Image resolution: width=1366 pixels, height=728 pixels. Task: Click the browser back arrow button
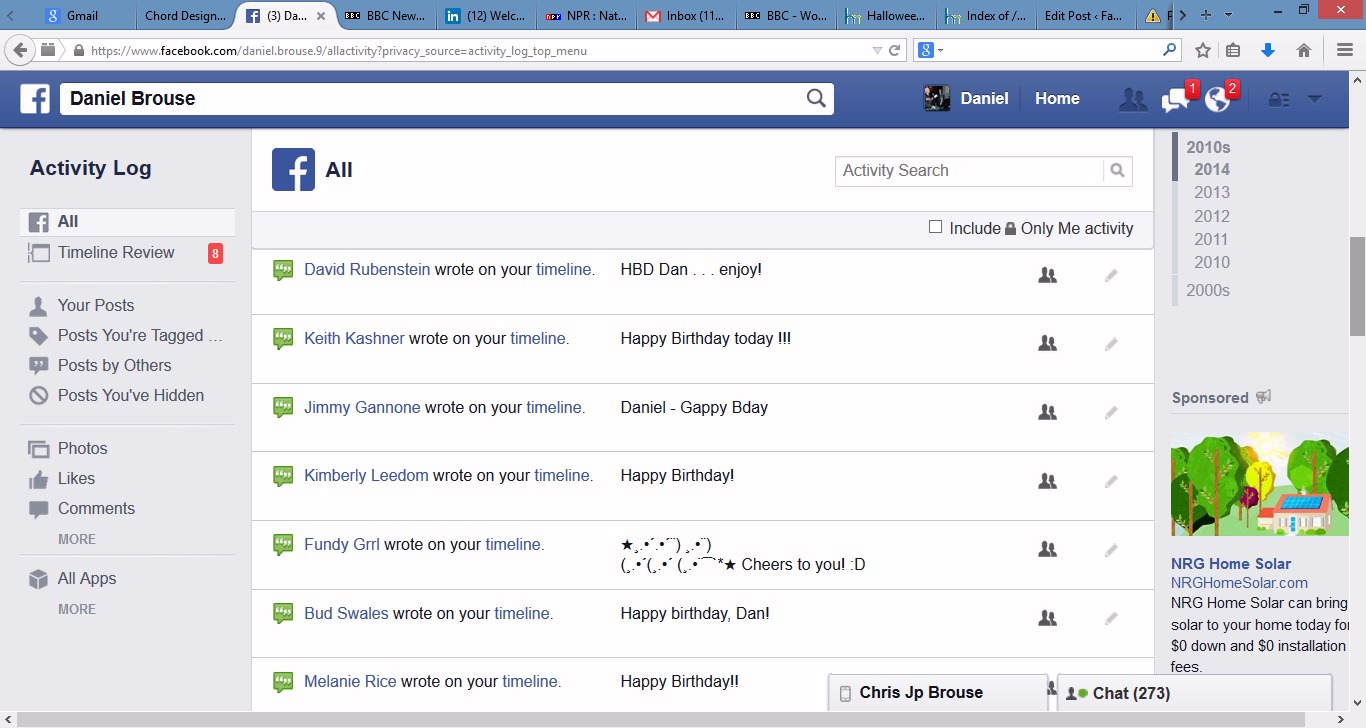tap(19, 50)
